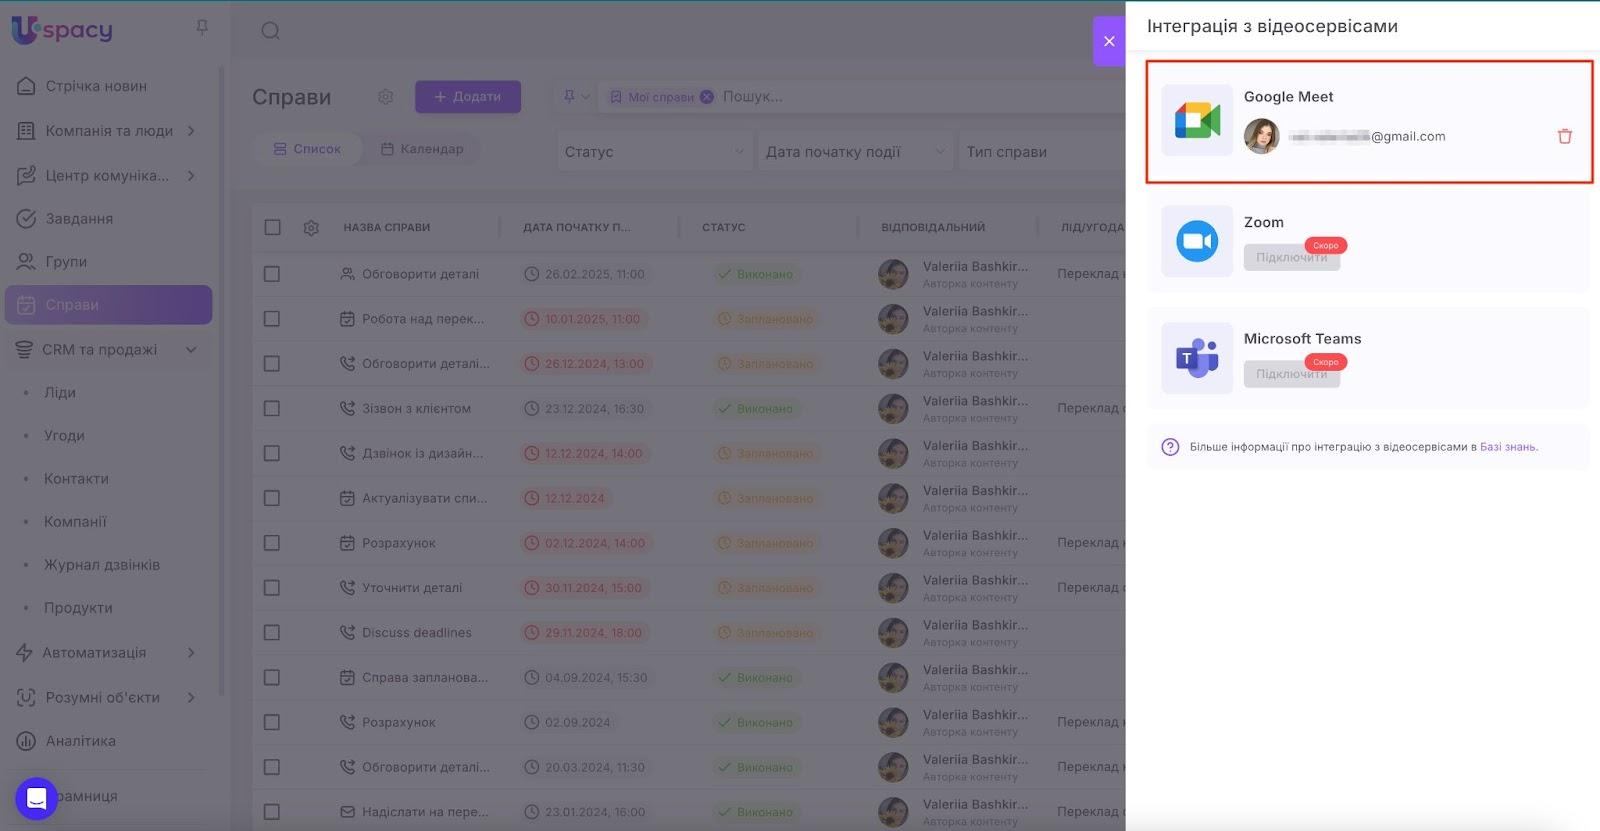The width and height of the screenshot is (1600, 831).
Task: Pin the sidebar with the pin icon
Action: (x=202, y=28)
